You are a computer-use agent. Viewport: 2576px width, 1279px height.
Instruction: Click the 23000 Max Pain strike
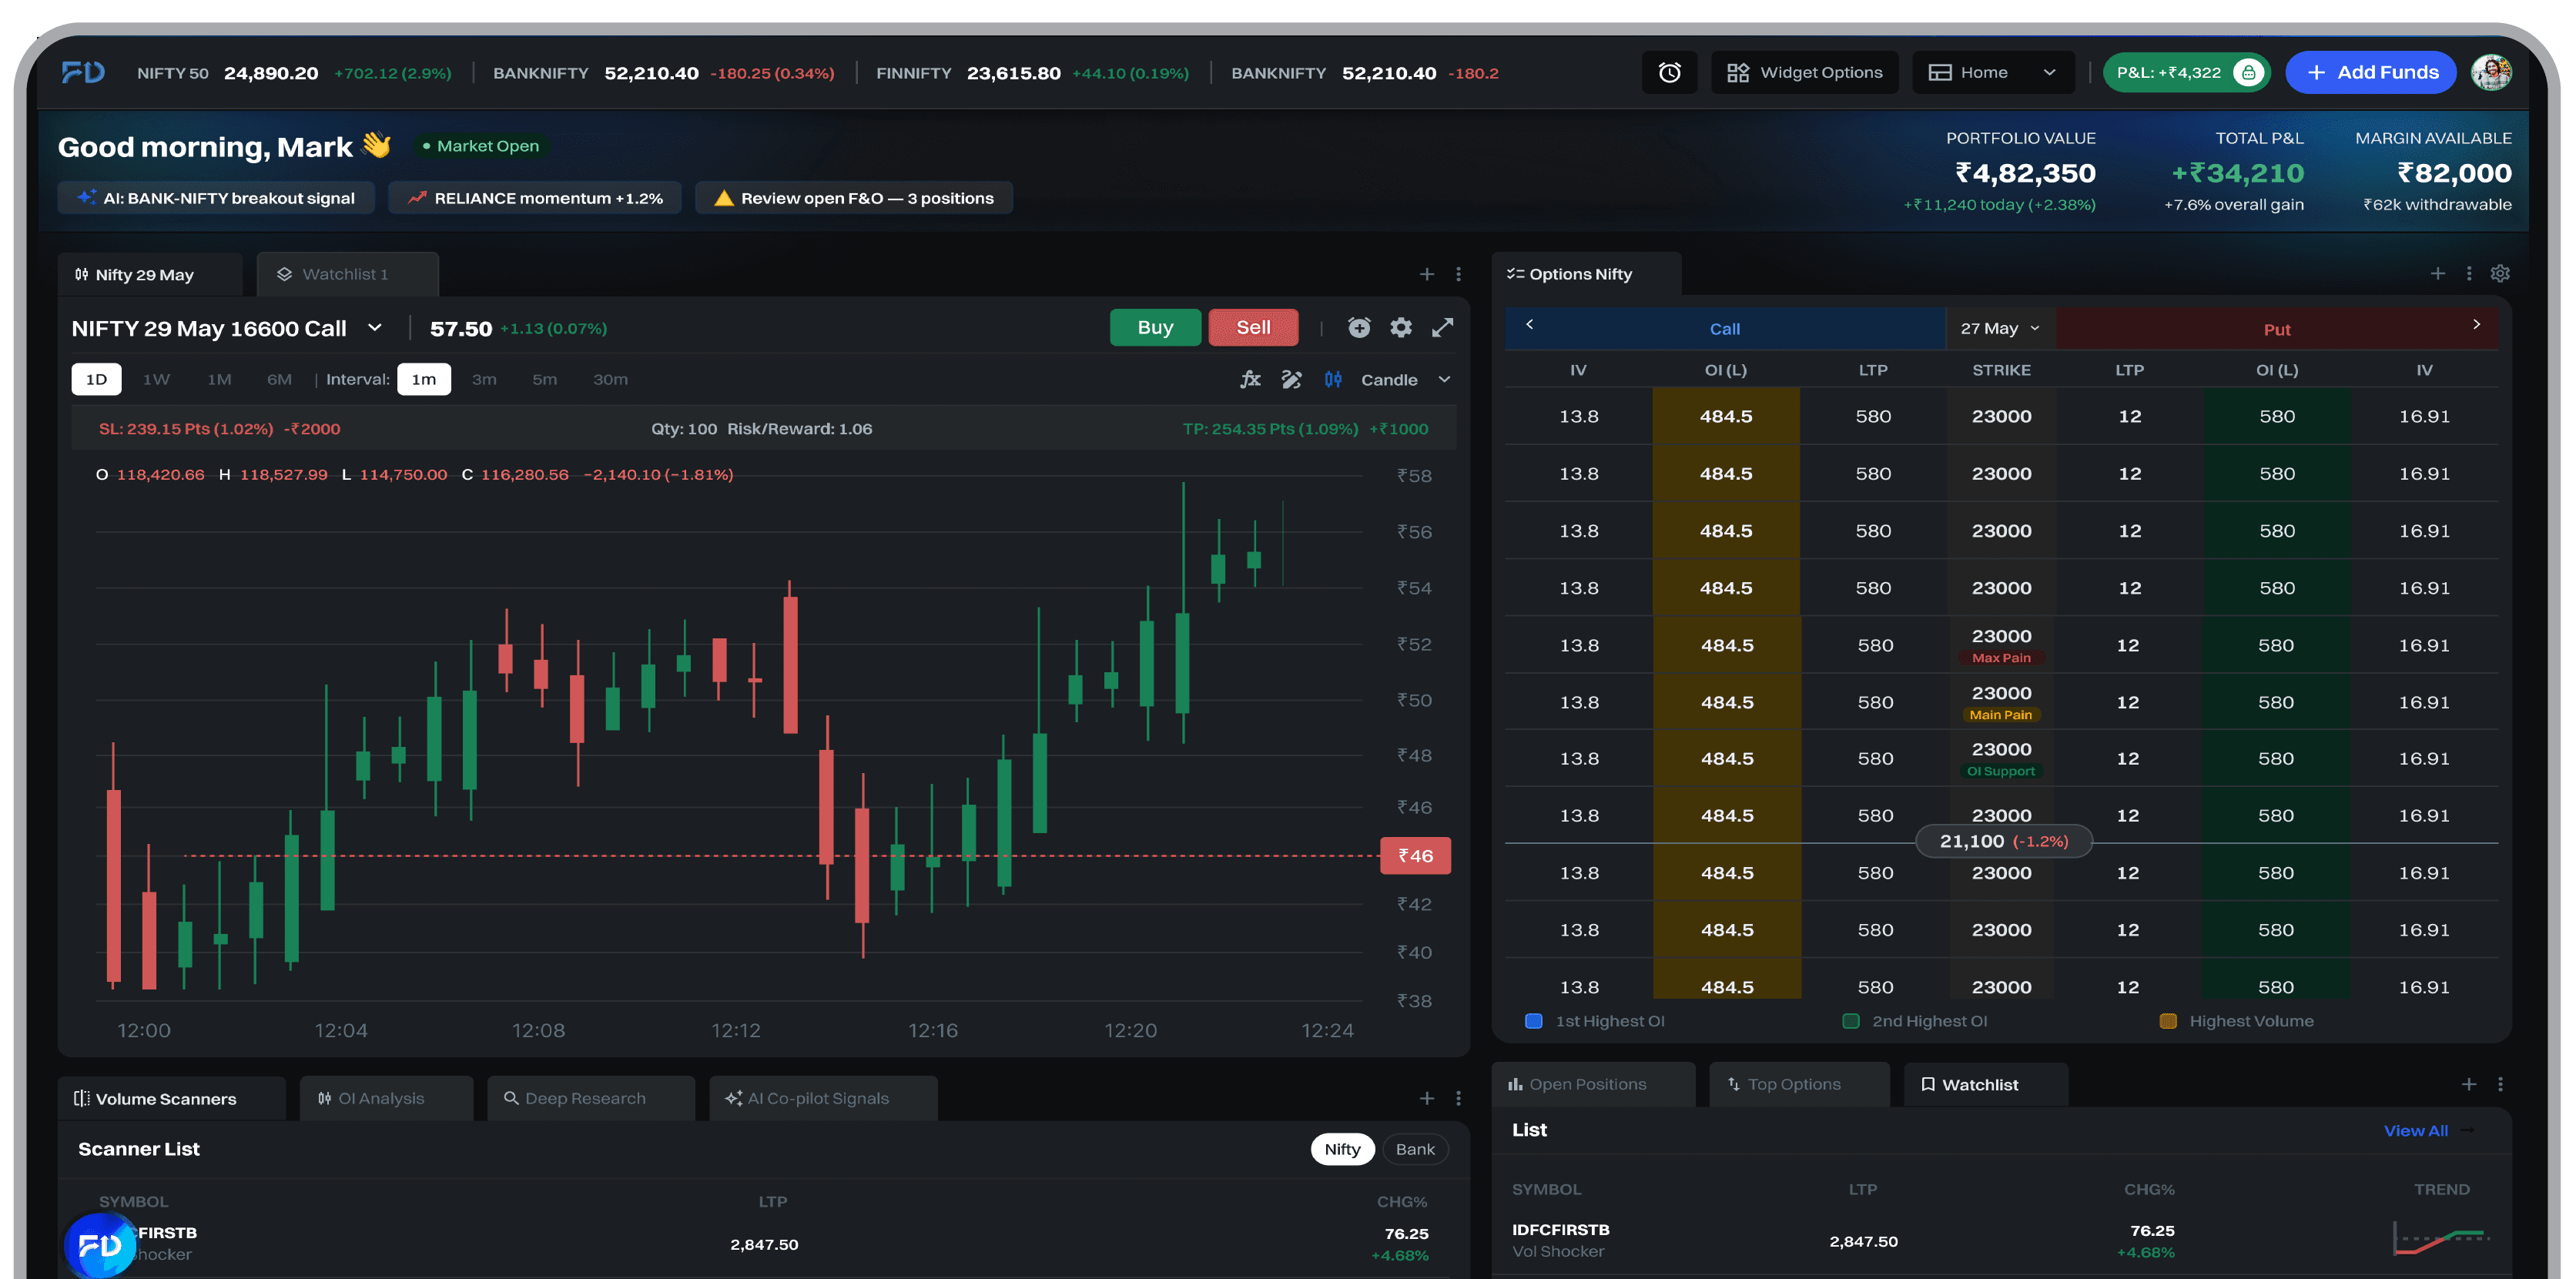pos(2001,645)
